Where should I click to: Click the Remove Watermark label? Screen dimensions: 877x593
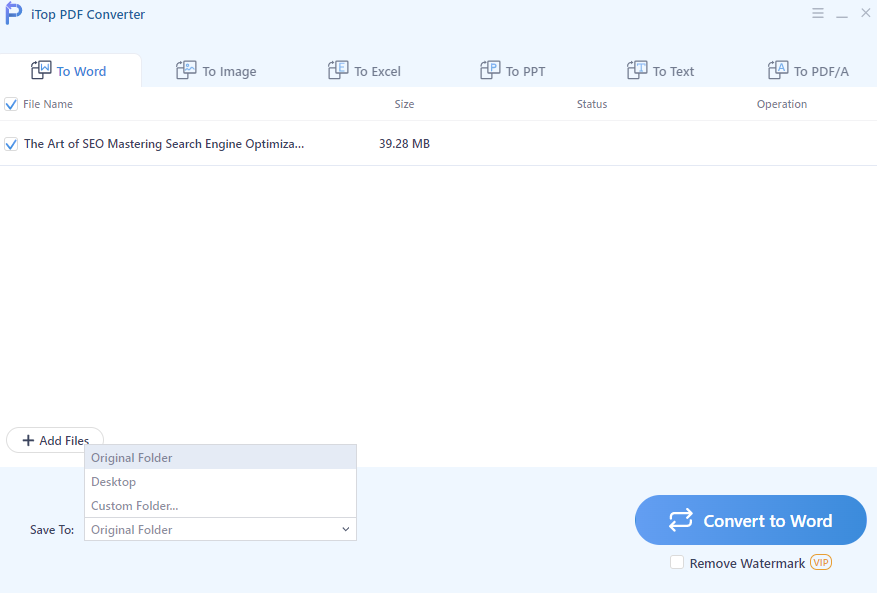click(x=747, y=563)
